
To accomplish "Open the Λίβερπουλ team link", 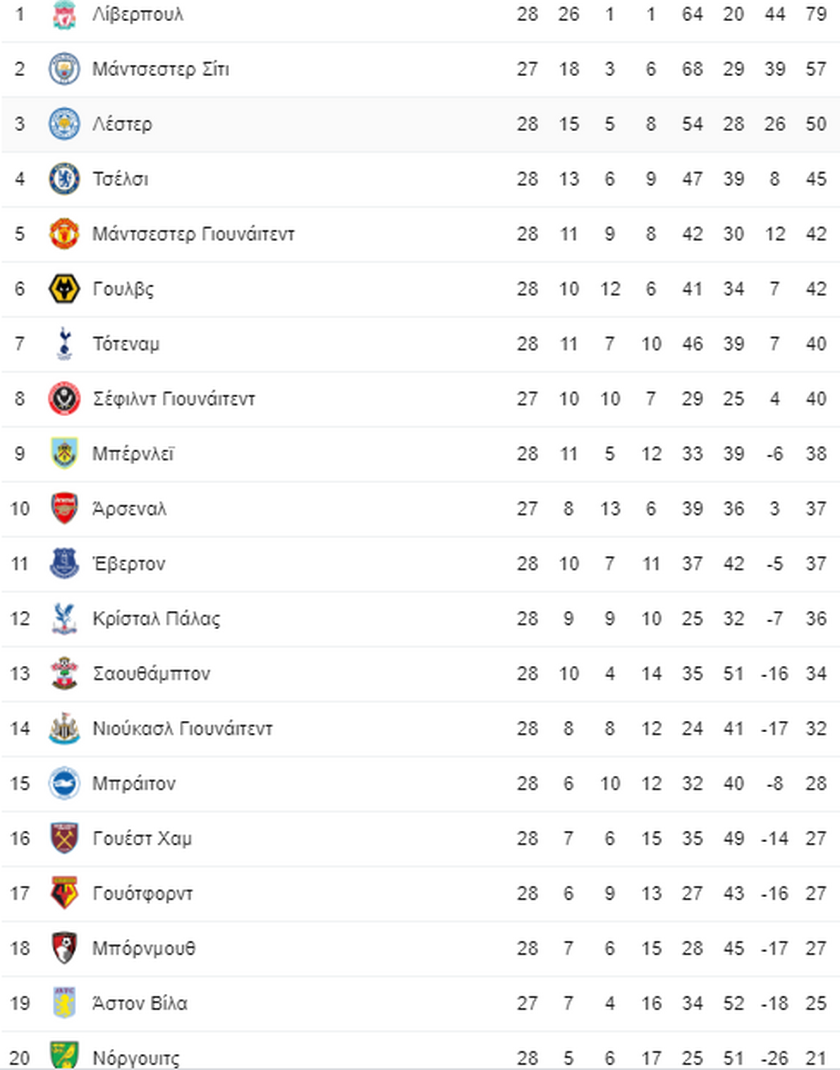I will click(138, 14).
